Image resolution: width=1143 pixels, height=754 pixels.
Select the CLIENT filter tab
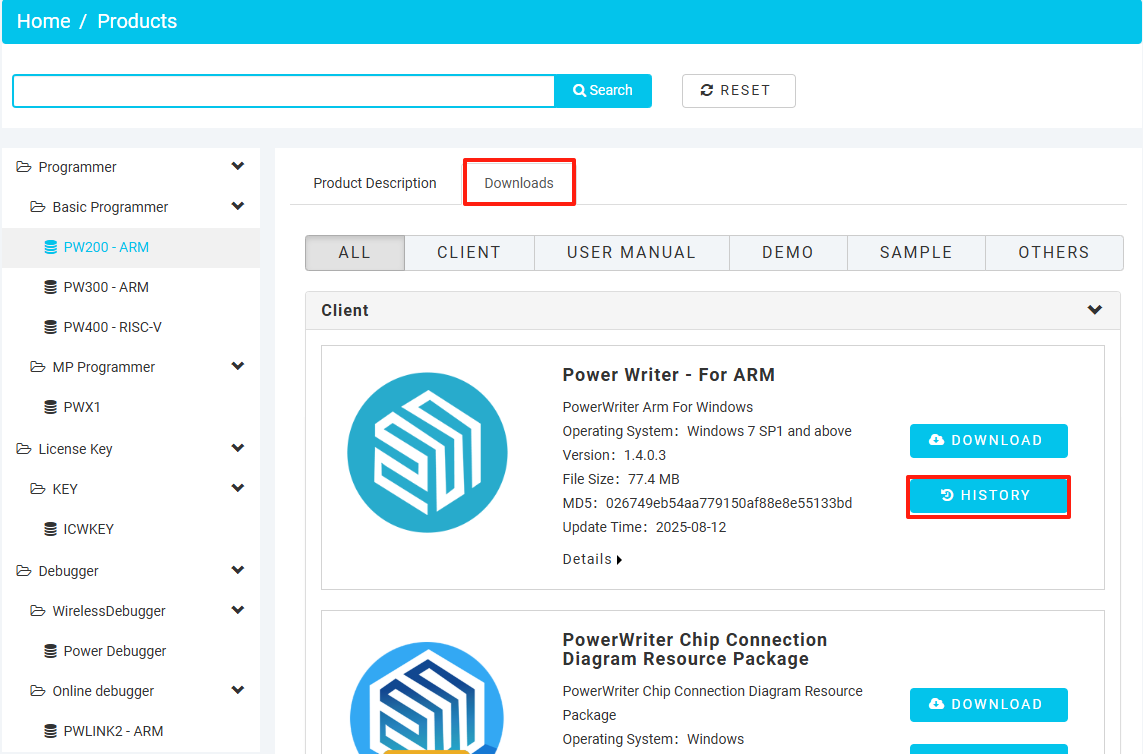(x=469, y=253)
